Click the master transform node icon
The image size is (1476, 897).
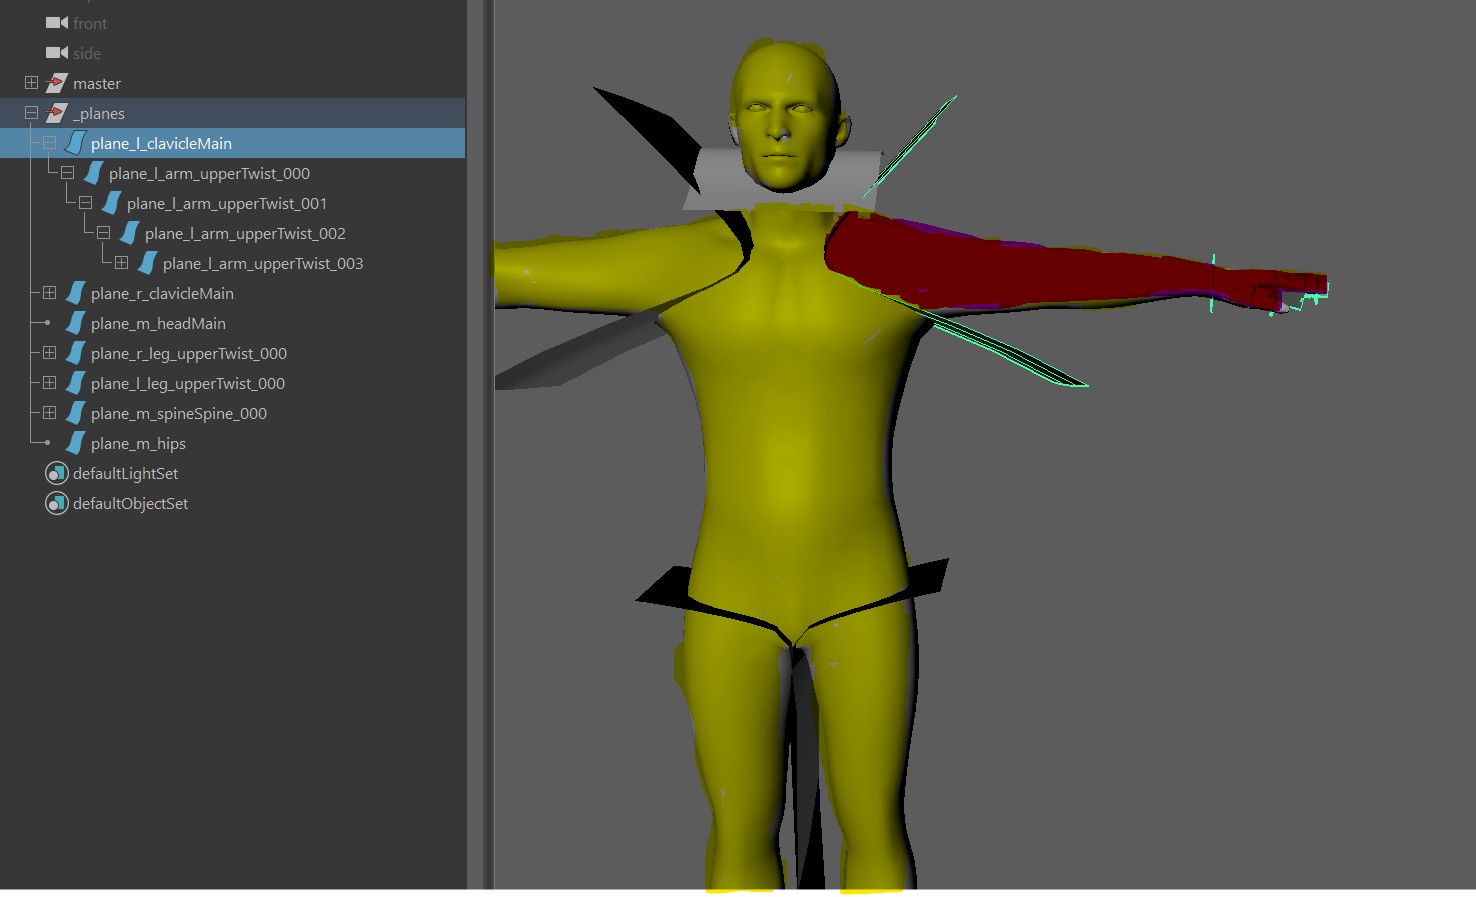coord(57,84)
